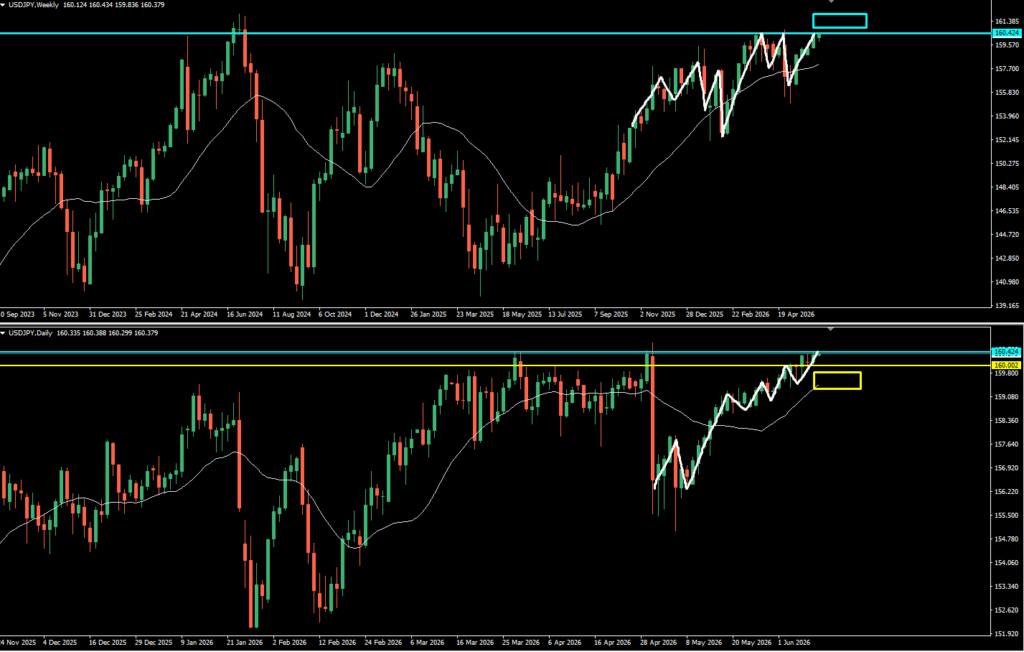Click the 157.640 price label on Daily axis
The width and height of the screenshot is (1024, 652).
click(x=1008, y=445)
